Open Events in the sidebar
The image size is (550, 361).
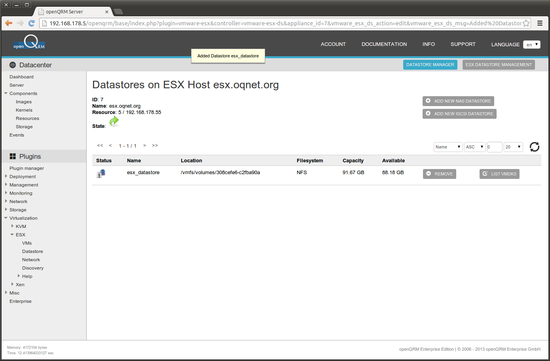point(17,135)
